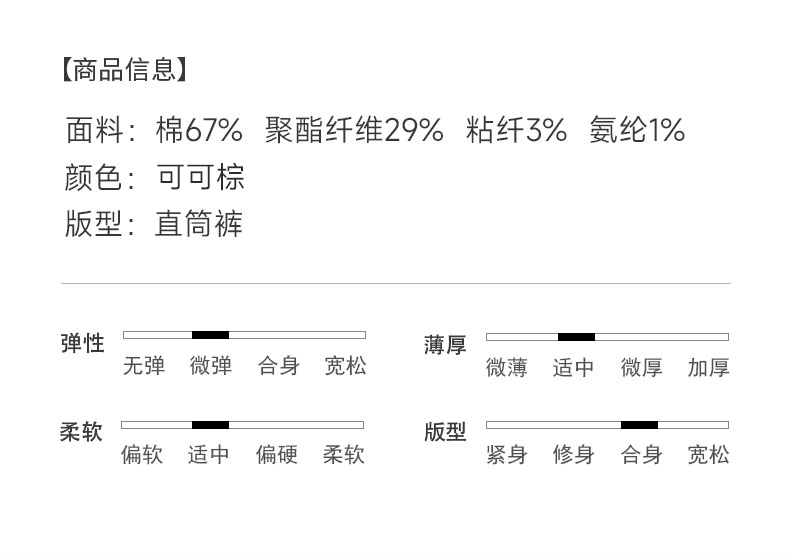
Task: Click the 直筒裤 style value
Action: 199,223
